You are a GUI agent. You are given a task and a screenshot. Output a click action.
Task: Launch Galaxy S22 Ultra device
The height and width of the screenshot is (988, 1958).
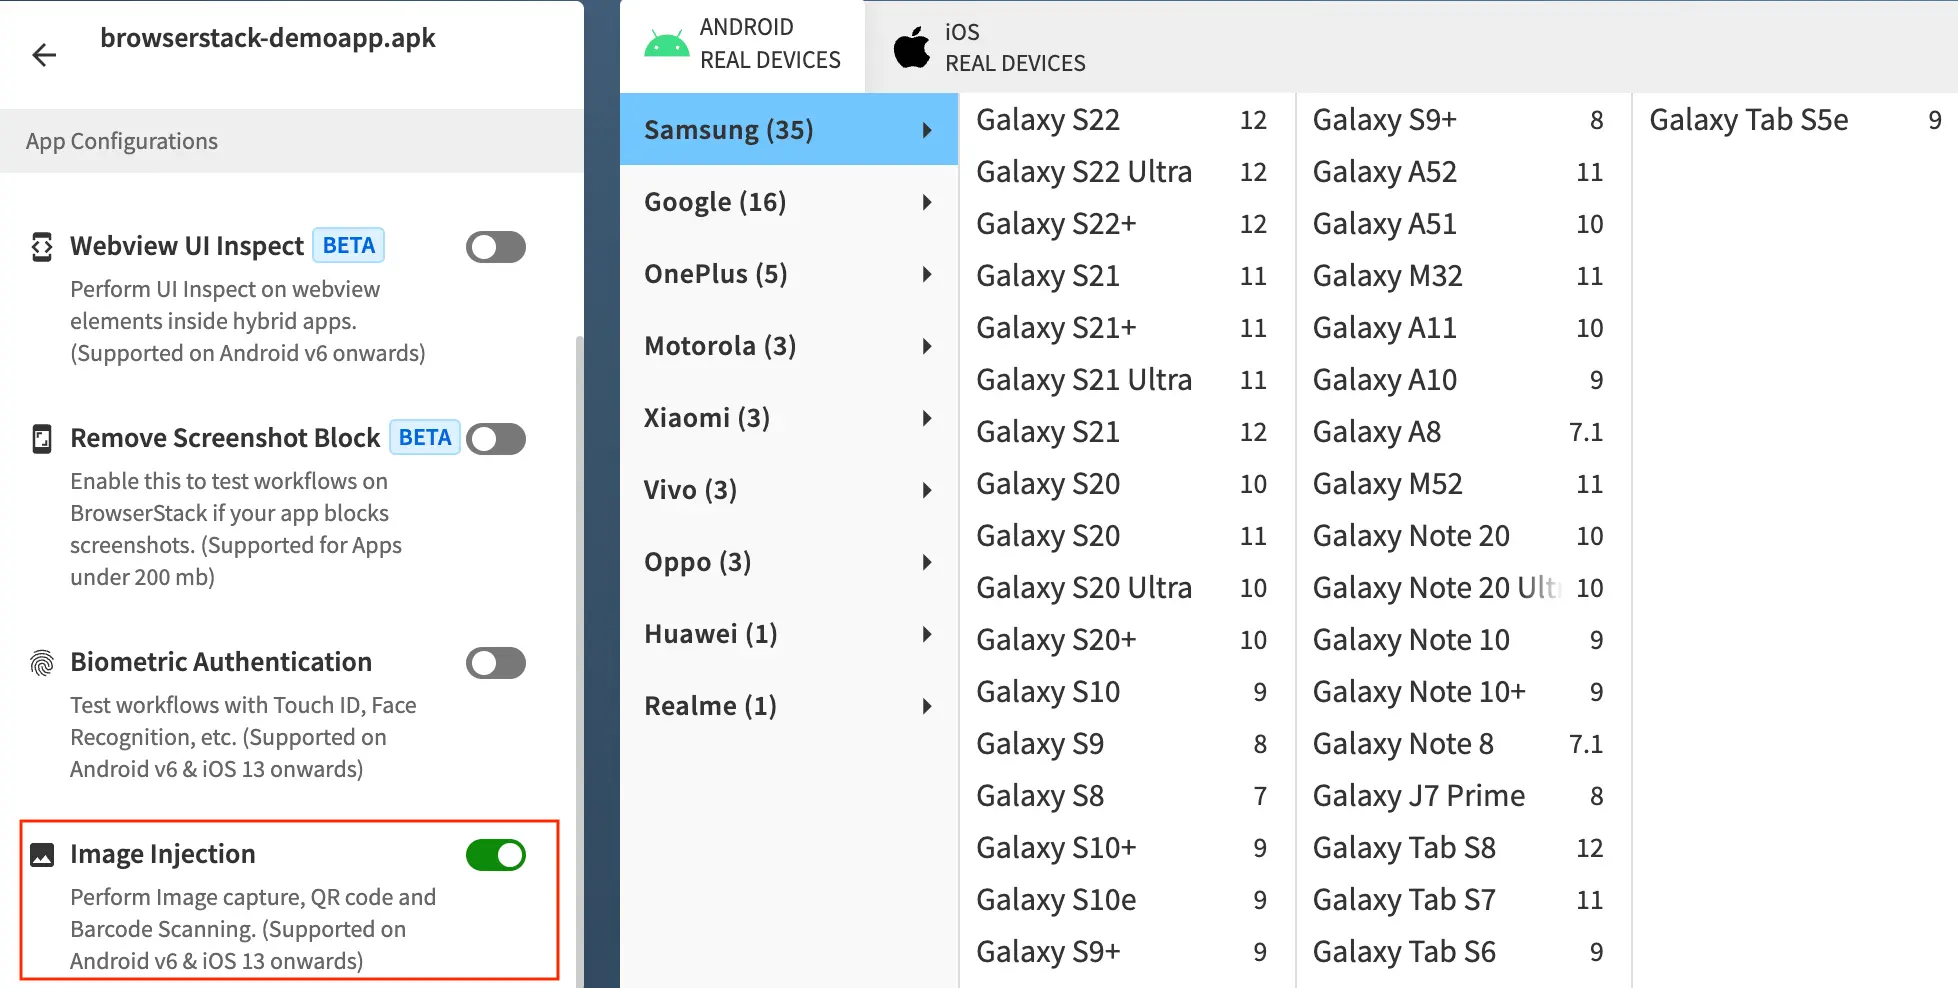click(x=1084, y=172)
